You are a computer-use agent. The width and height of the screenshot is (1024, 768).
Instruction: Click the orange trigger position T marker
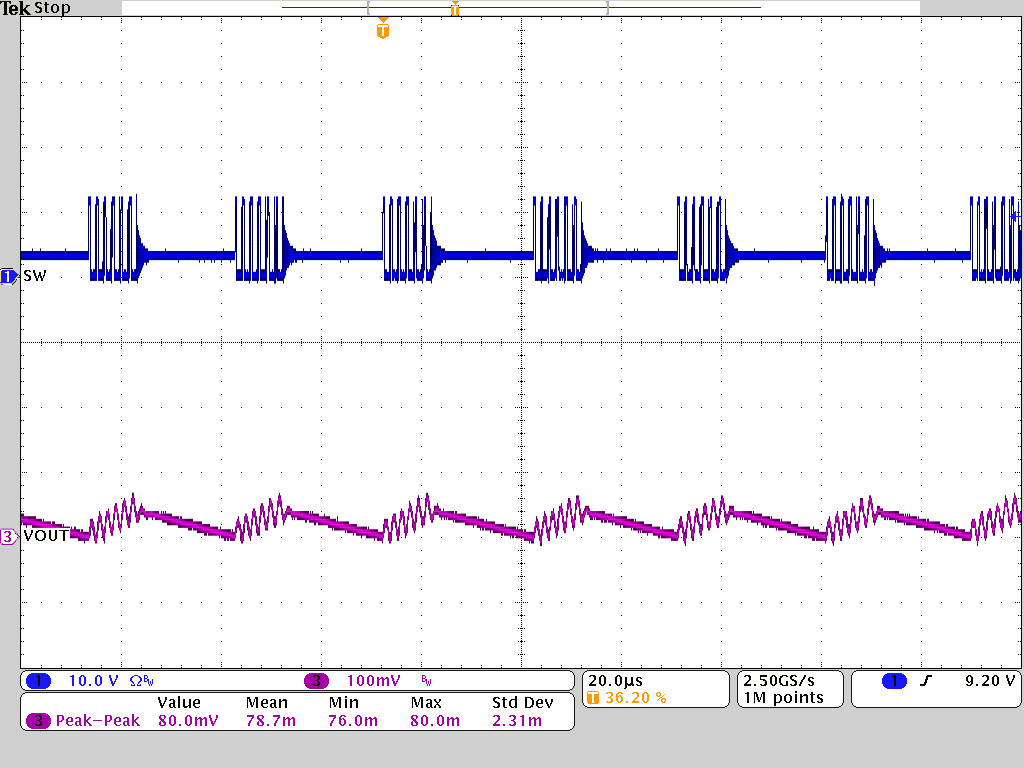(383, 31)
